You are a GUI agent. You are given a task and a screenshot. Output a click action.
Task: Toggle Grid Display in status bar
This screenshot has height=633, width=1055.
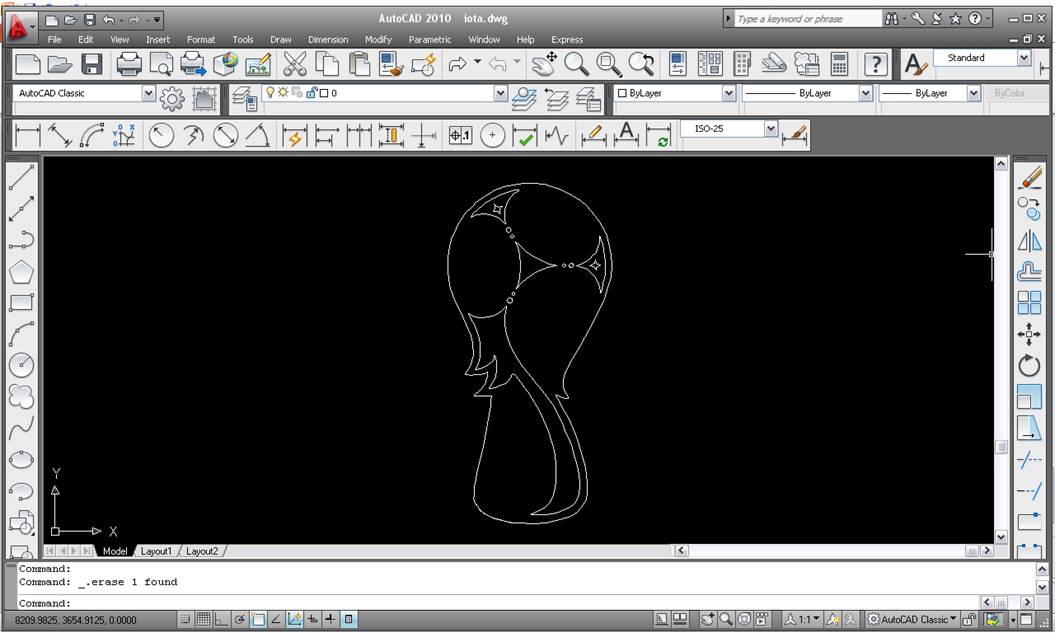(203, 620)
